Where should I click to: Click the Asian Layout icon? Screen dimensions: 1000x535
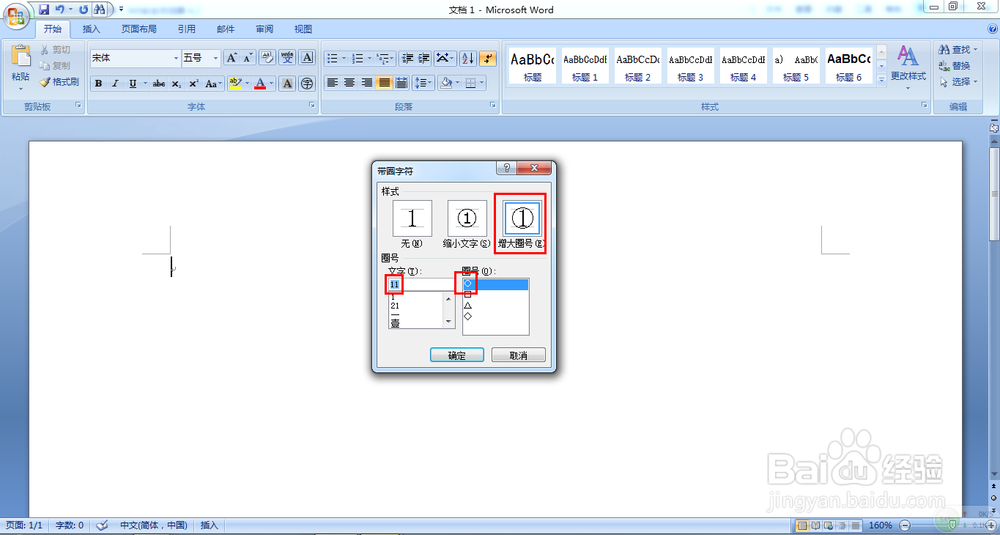[445, 58]
